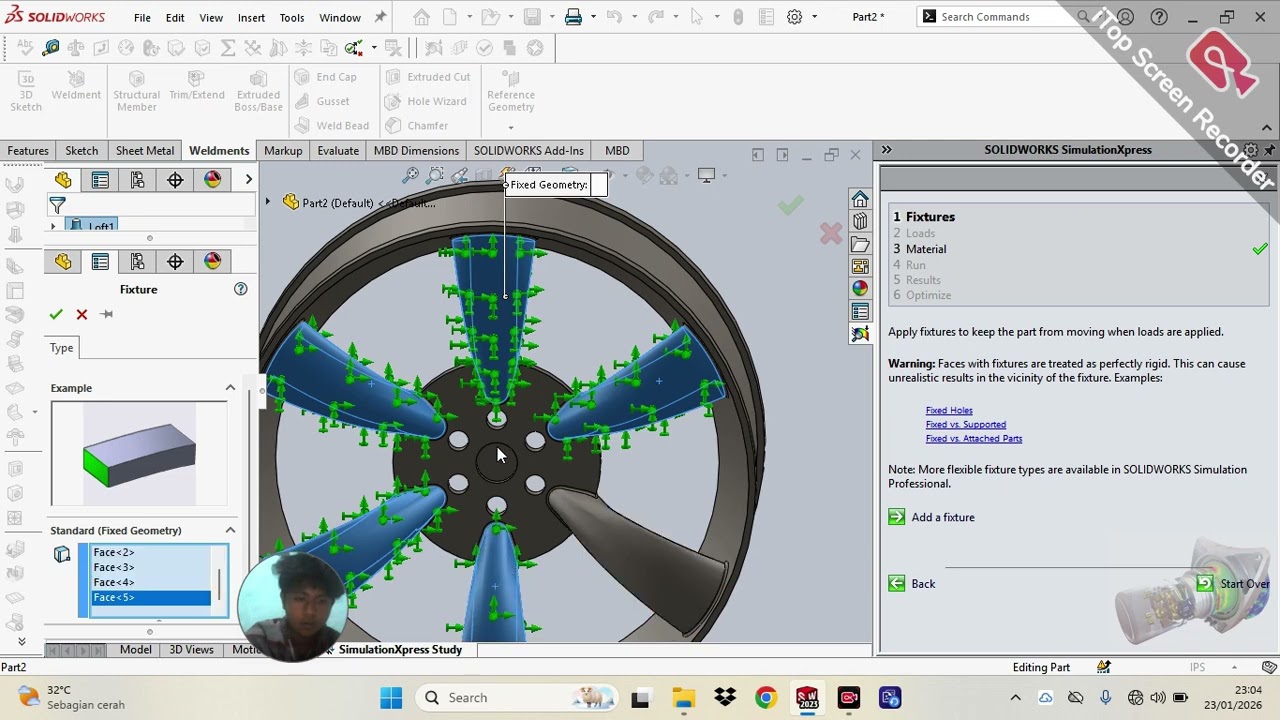Click the Measure tool icon
Image resolution: width=1280 pixels, height=720 pixels.
click(51, 48)
